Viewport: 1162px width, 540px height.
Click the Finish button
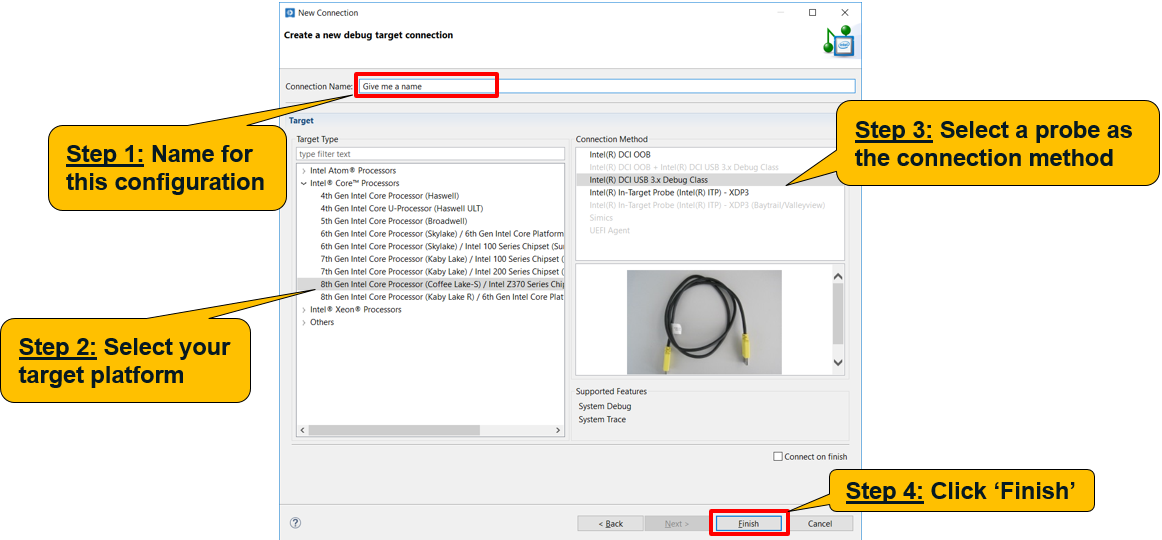click(748, 524)
